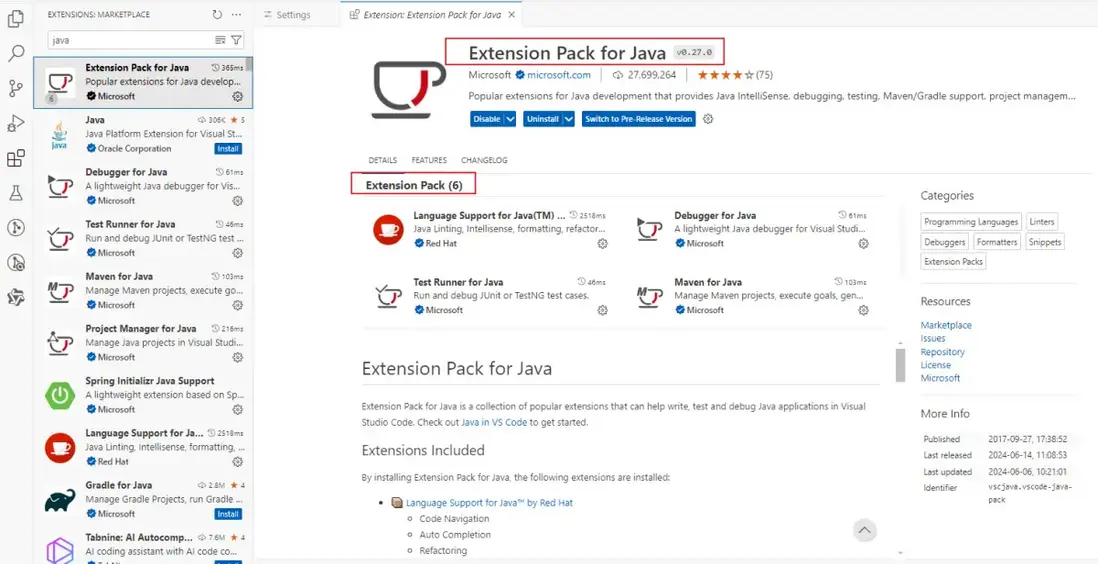Open the CHANGELOG tab
The height and width of the screenshot is (564, 1098).
[x=485, y=160]
